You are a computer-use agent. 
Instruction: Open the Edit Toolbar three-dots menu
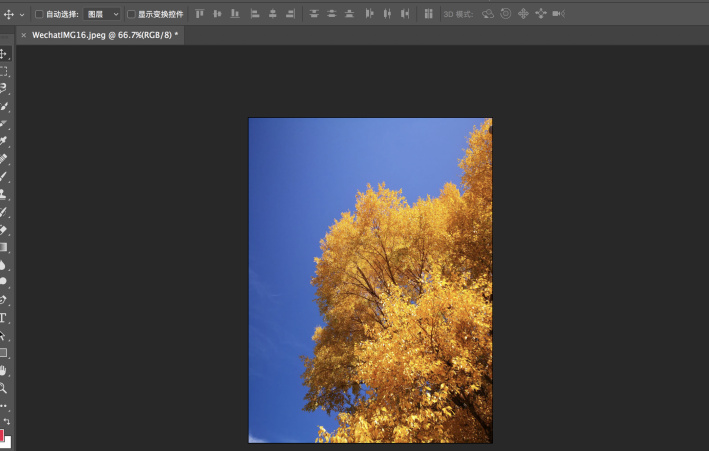(3, 406)
